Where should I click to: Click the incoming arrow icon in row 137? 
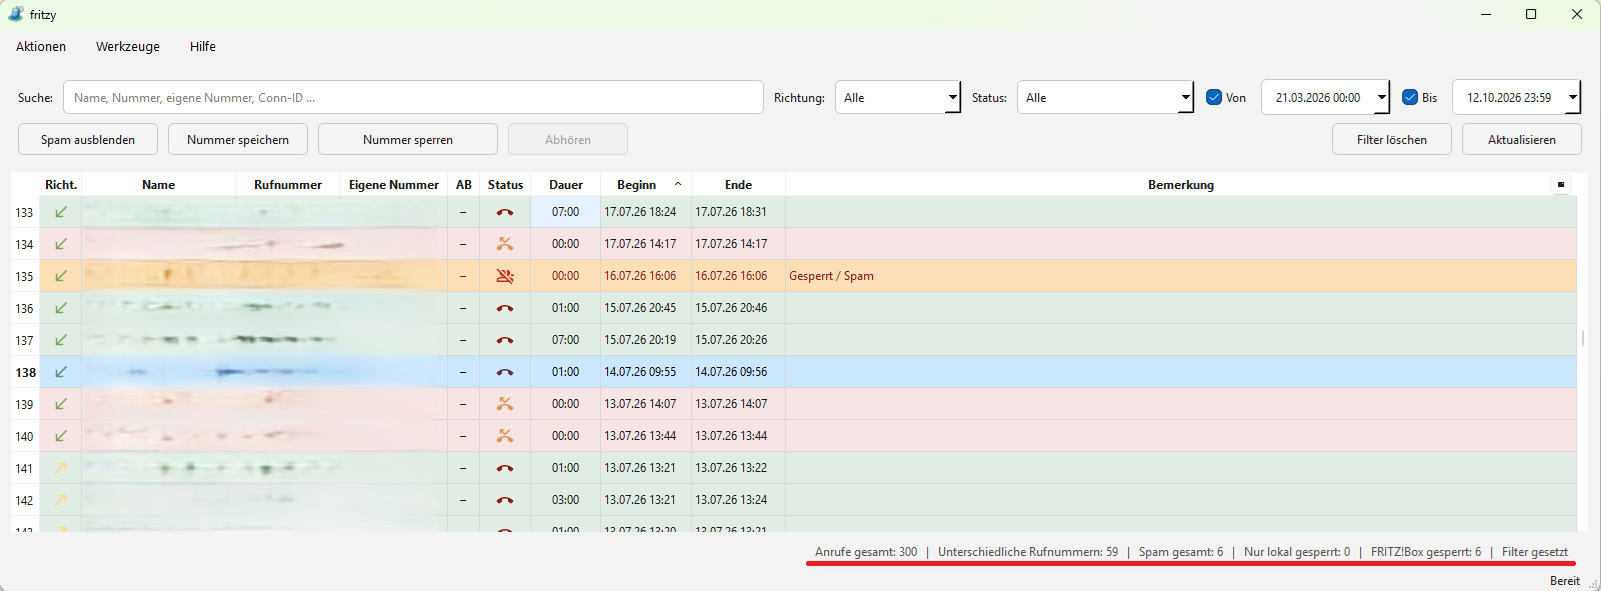61,340
